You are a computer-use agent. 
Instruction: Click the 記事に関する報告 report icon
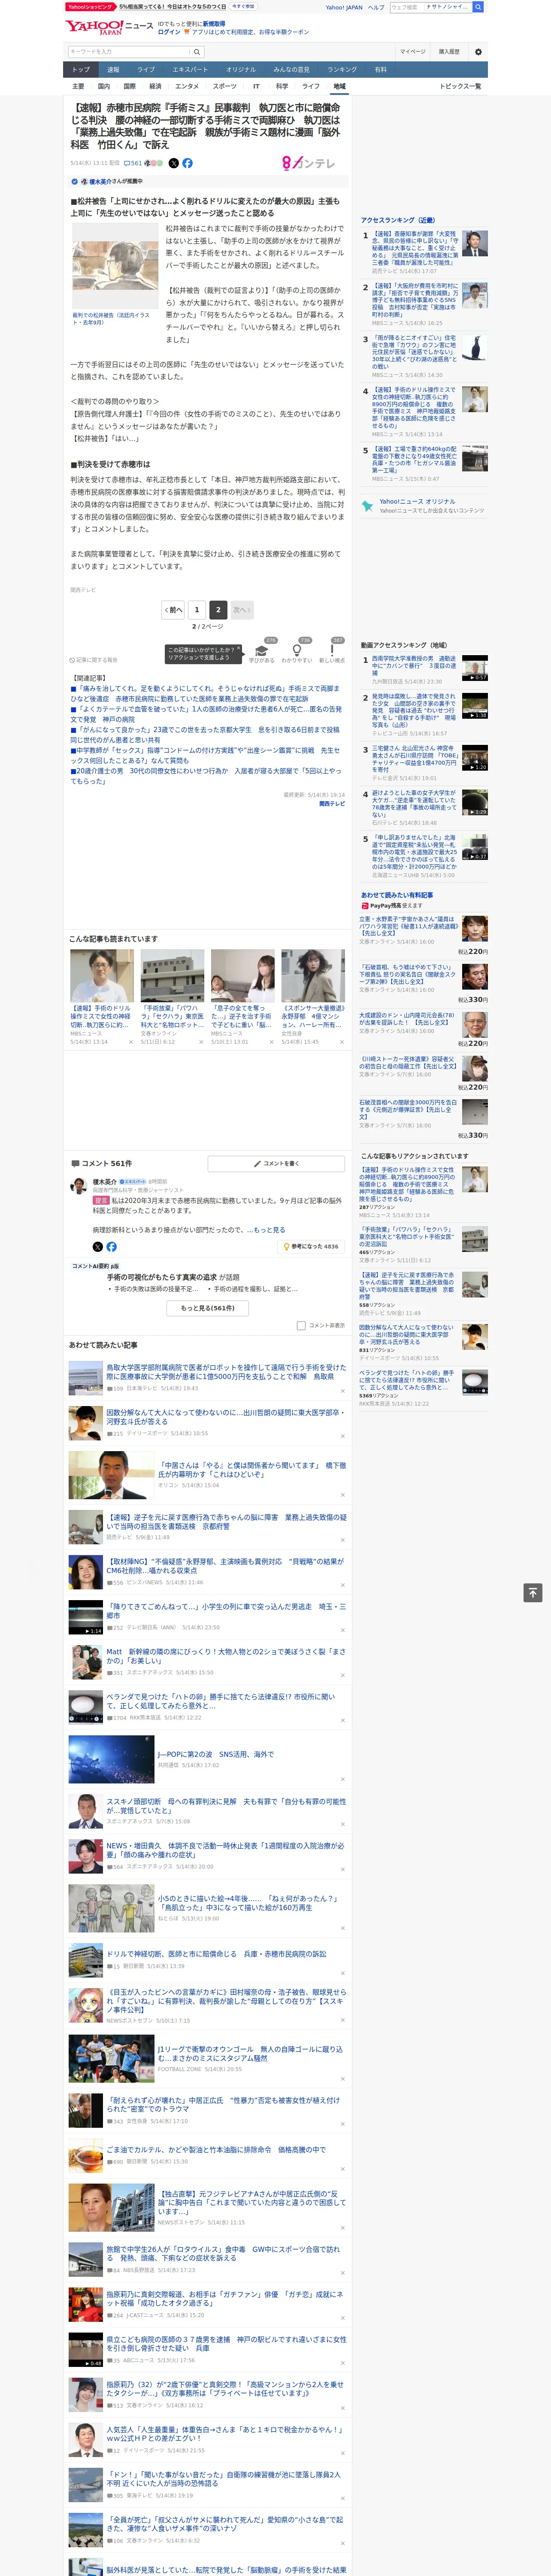[94, 660]
